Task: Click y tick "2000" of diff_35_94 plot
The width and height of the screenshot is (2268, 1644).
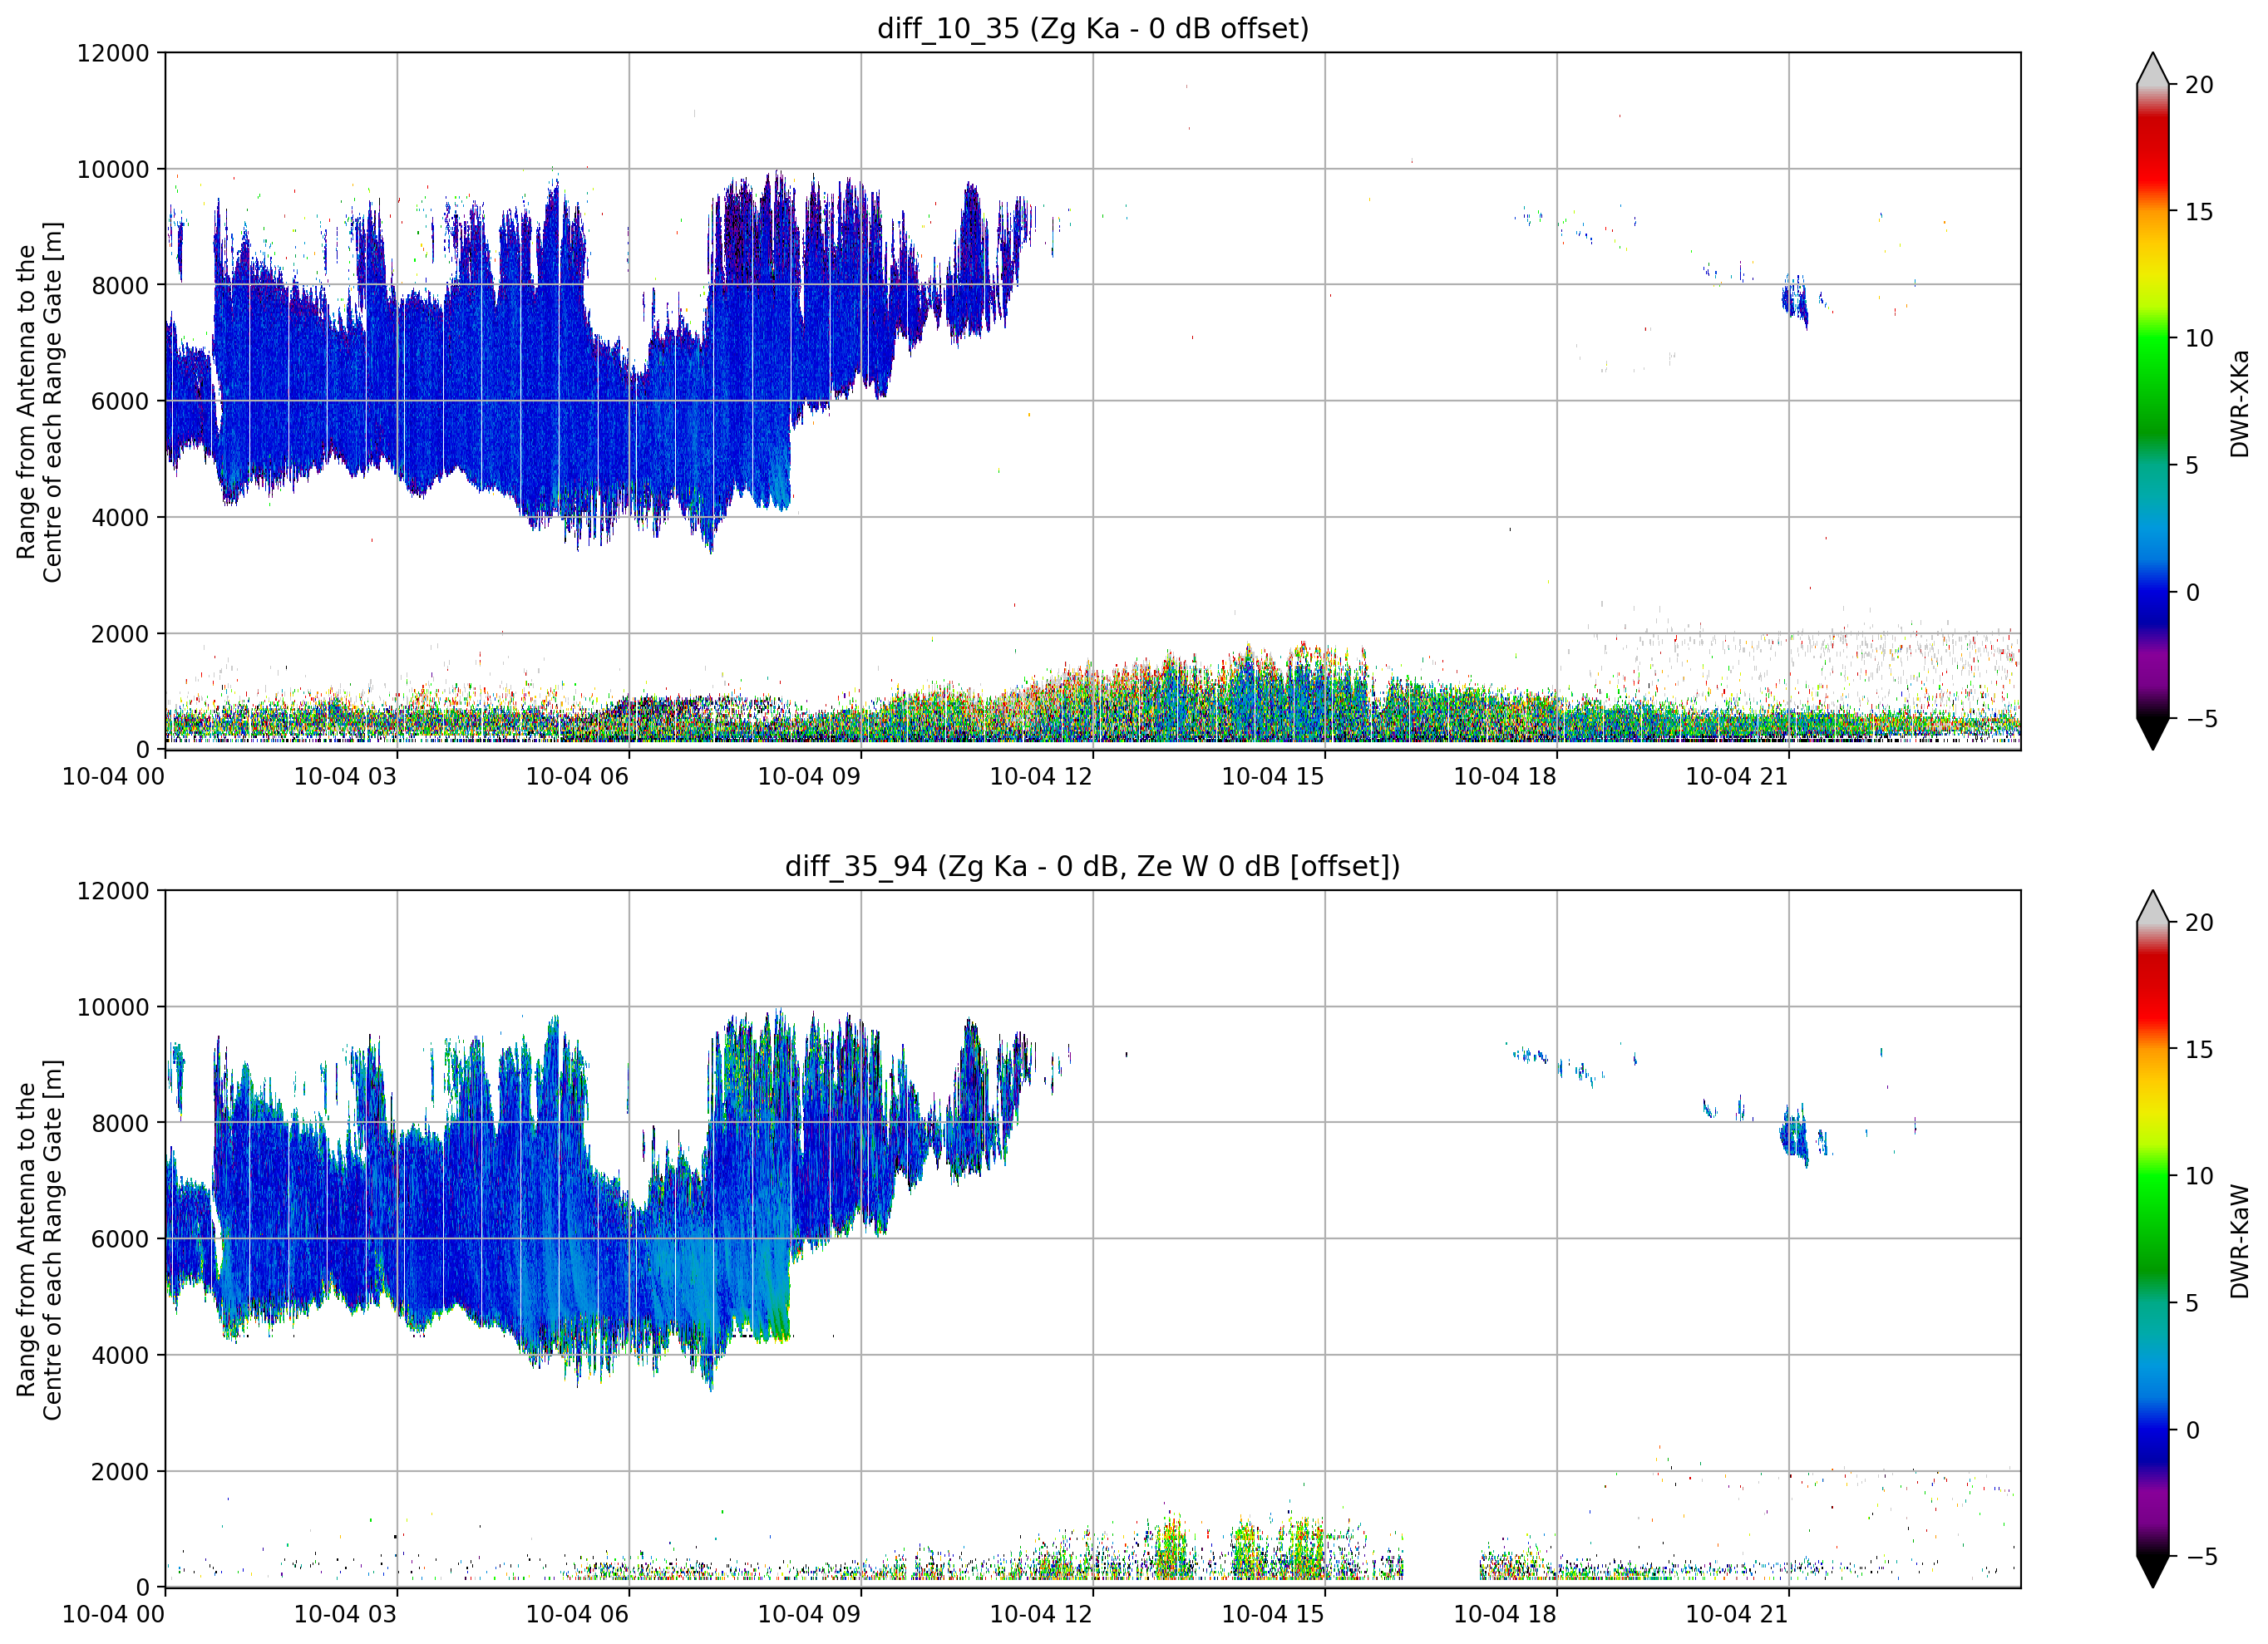Action: click(x=120, y=1472)
